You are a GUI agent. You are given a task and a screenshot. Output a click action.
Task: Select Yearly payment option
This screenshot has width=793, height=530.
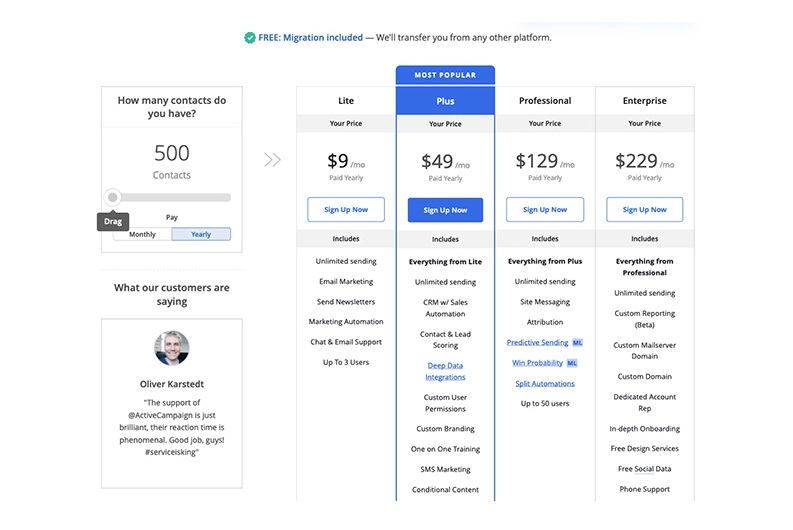201,234
